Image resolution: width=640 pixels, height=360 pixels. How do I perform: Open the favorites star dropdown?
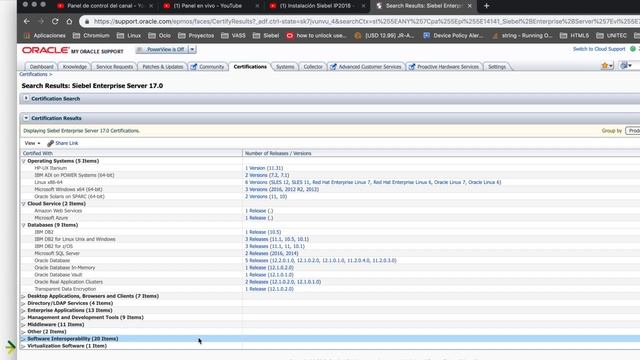(607, 66)
